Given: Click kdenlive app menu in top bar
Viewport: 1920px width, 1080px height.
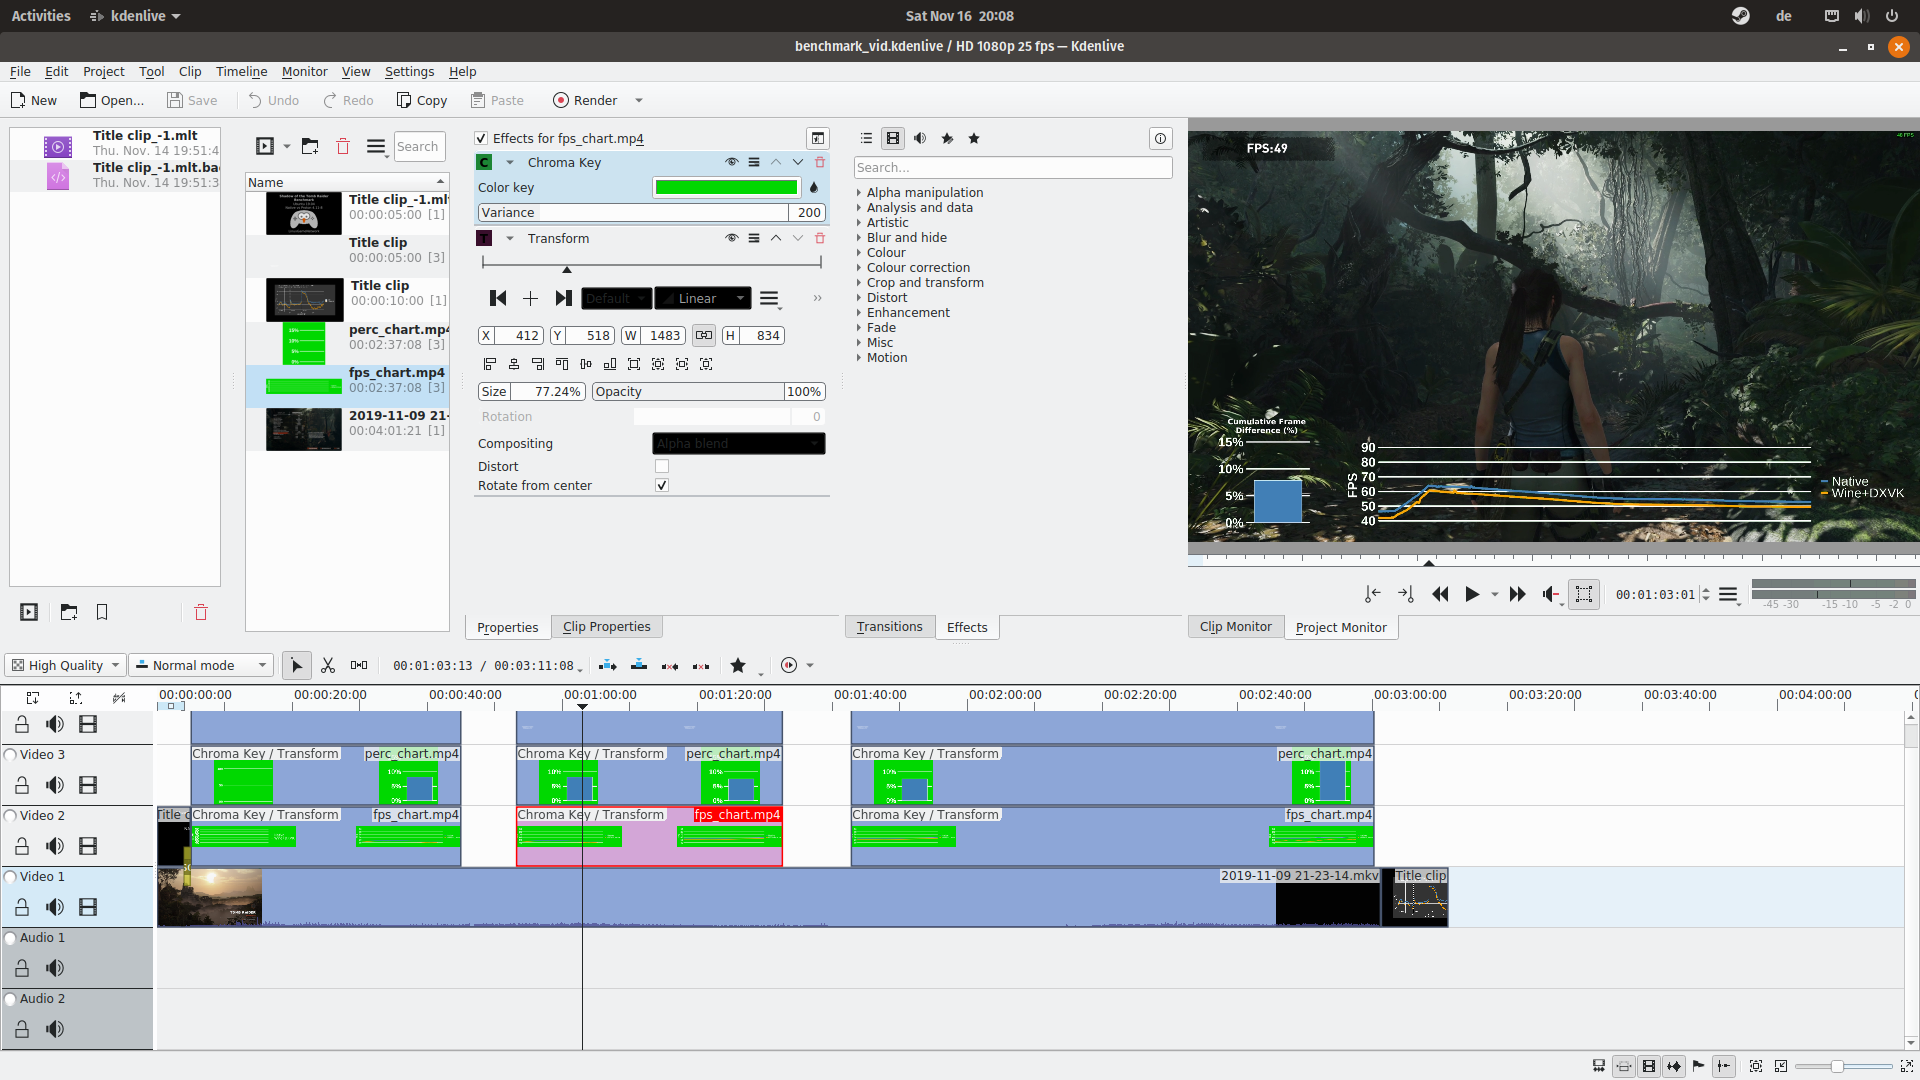Looking at the screenshot, I should 135,16.
